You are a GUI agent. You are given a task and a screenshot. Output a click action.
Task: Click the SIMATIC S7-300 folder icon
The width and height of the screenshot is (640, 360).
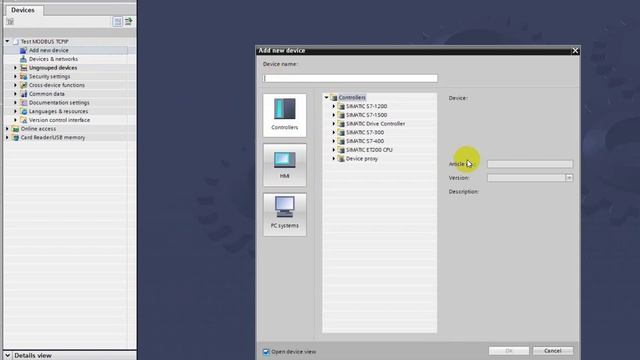[x=341, y=132]
